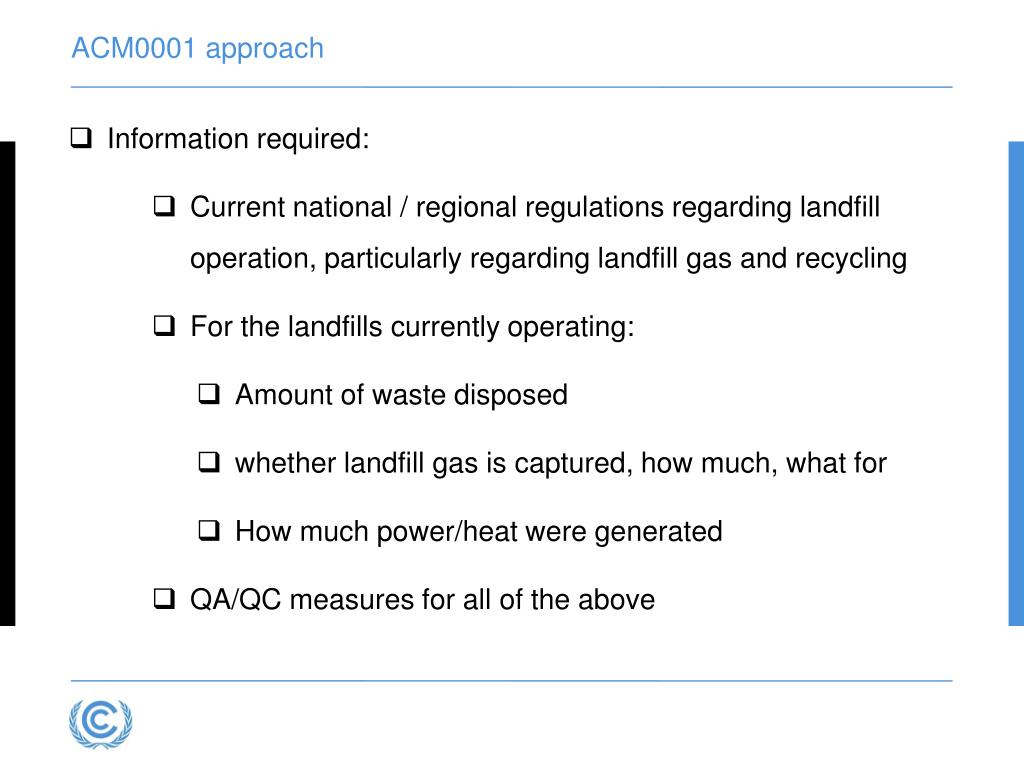The width and height of the screenshot is (1024, 768).
Task: Click the "QA/QC measures for all of the above" text
Action: [x=422, y=599]
